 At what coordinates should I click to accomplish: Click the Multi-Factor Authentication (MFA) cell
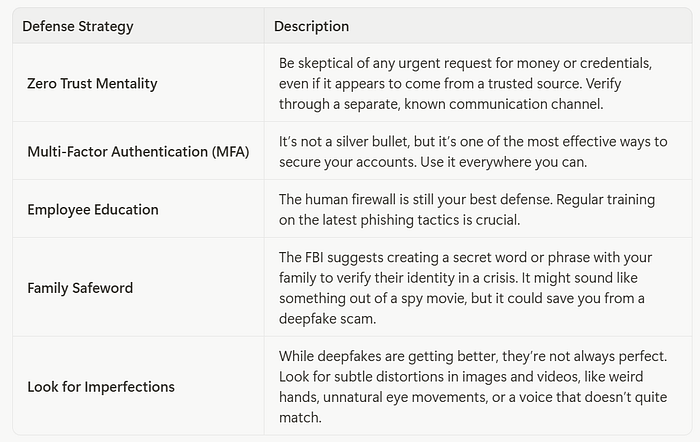(138, 152)
